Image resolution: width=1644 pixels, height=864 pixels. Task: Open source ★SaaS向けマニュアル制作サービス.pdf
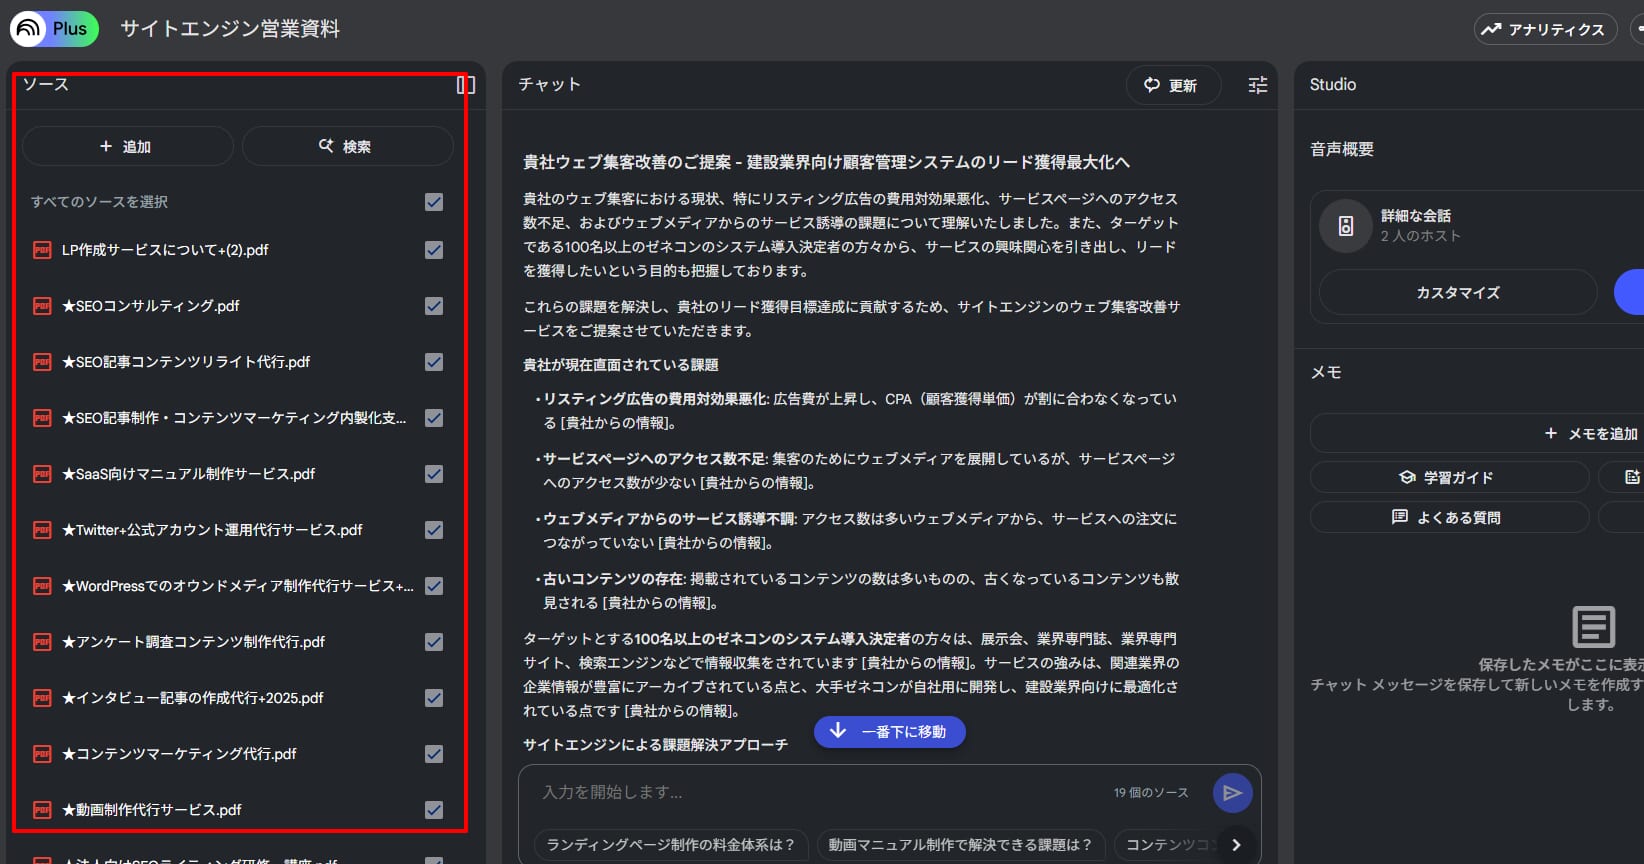pyautogui.click(x=188, y=474)
